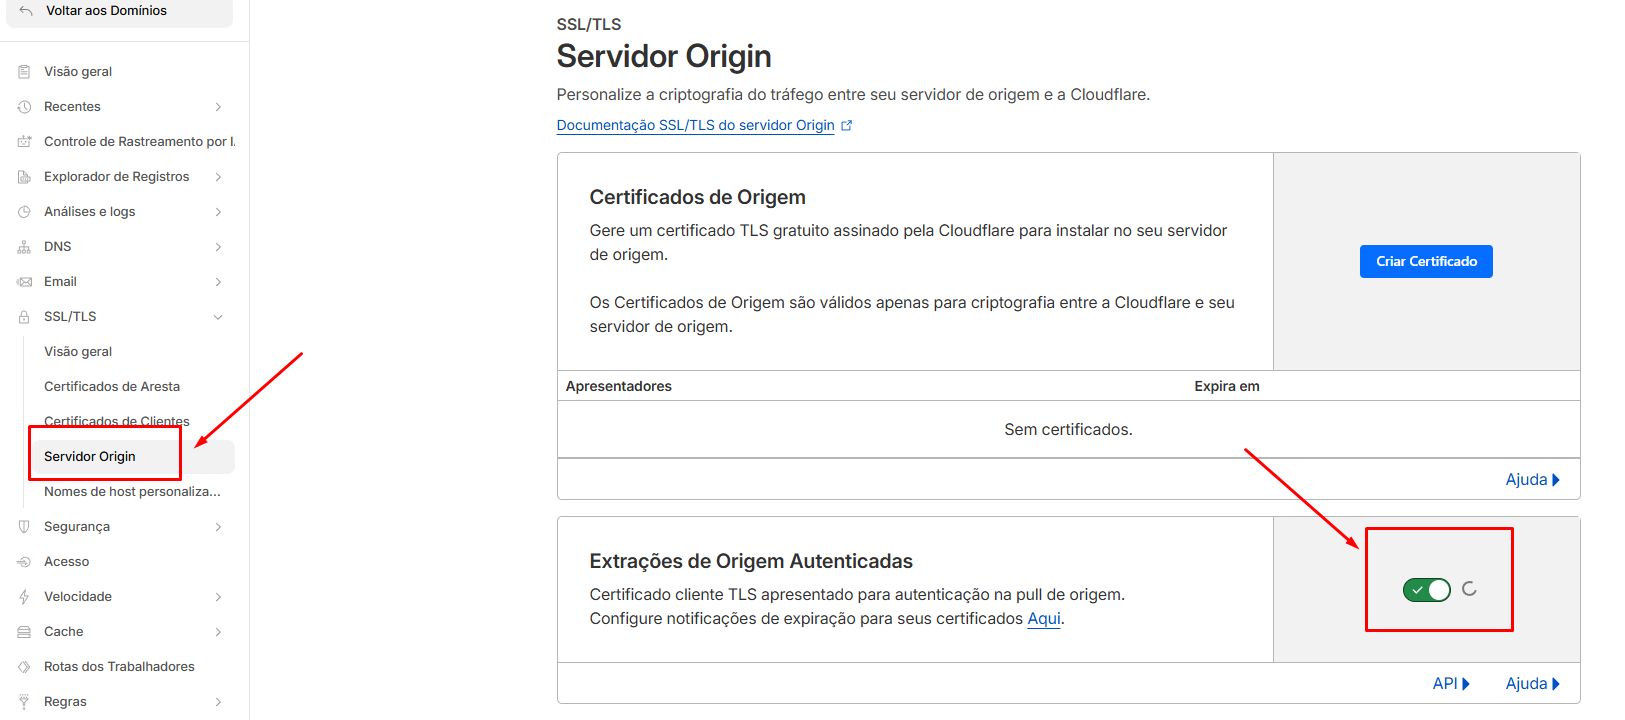The width and height of the screenshot is (1625, 720).
Task: Collapse the SSL/TLS section chevron
Action: click(218, 317)
